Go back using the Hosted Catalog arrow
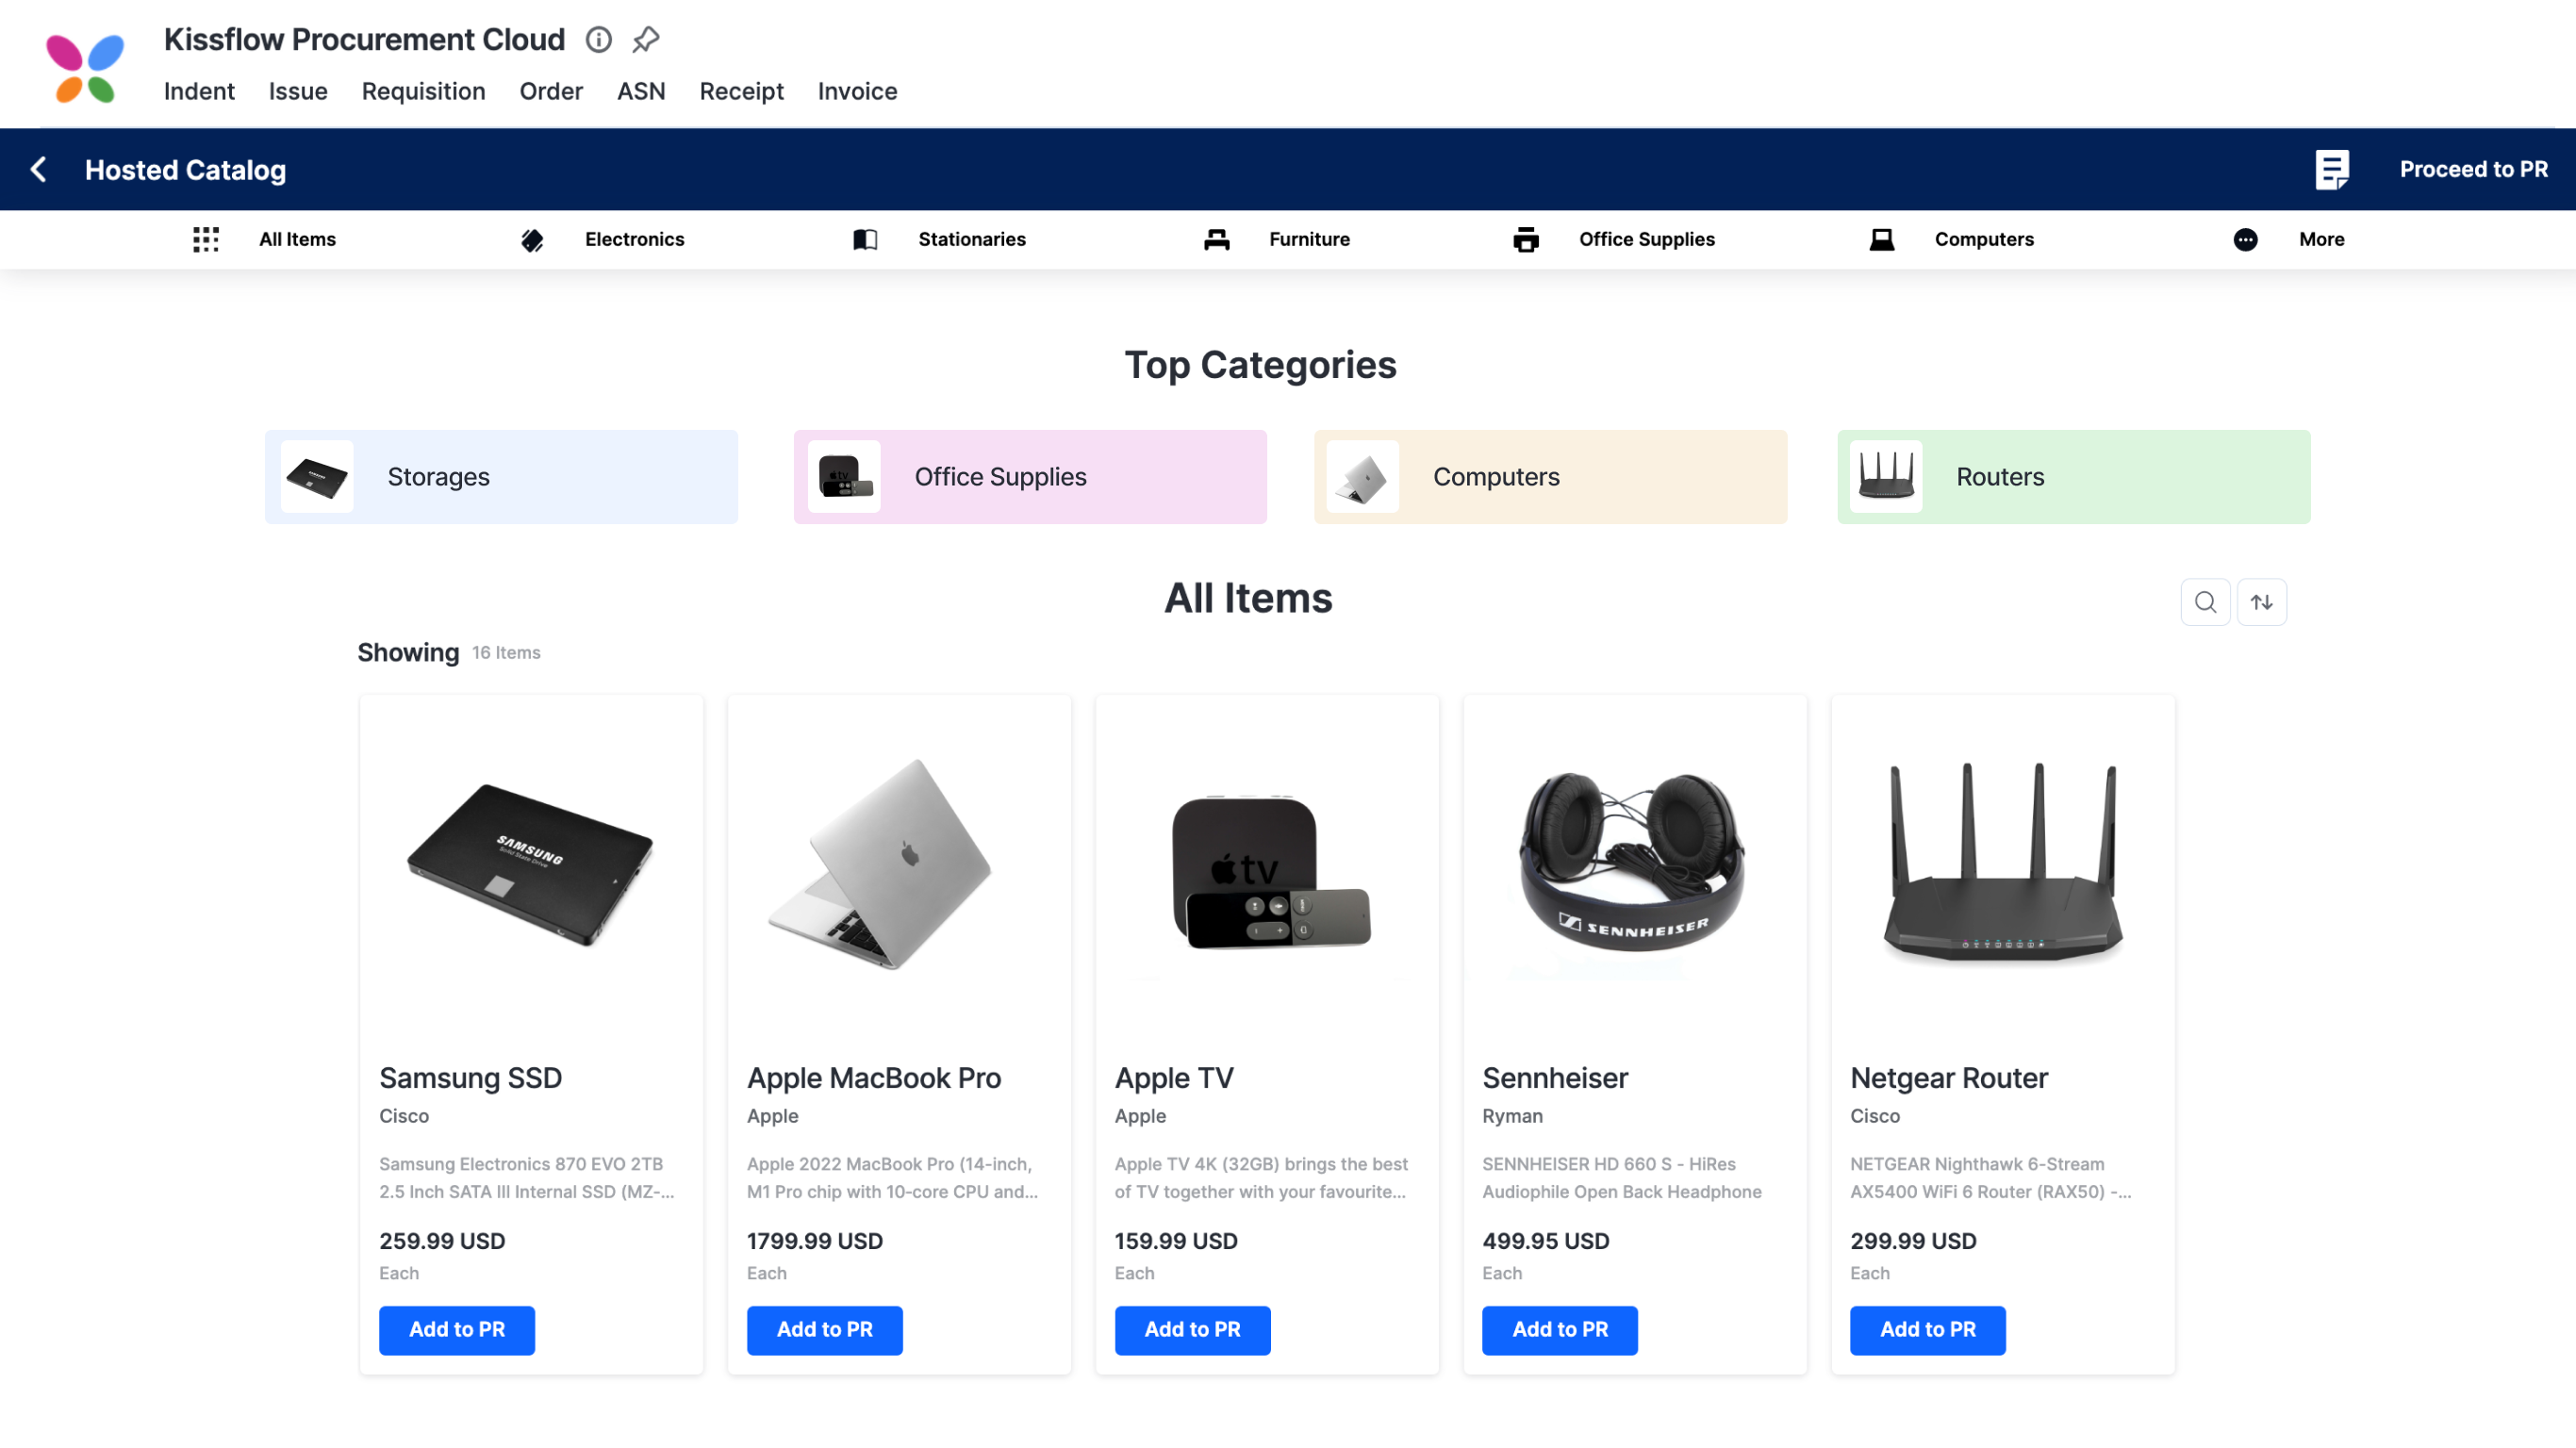Viewport: 2576px width, 1448px height. click(39, 169)
